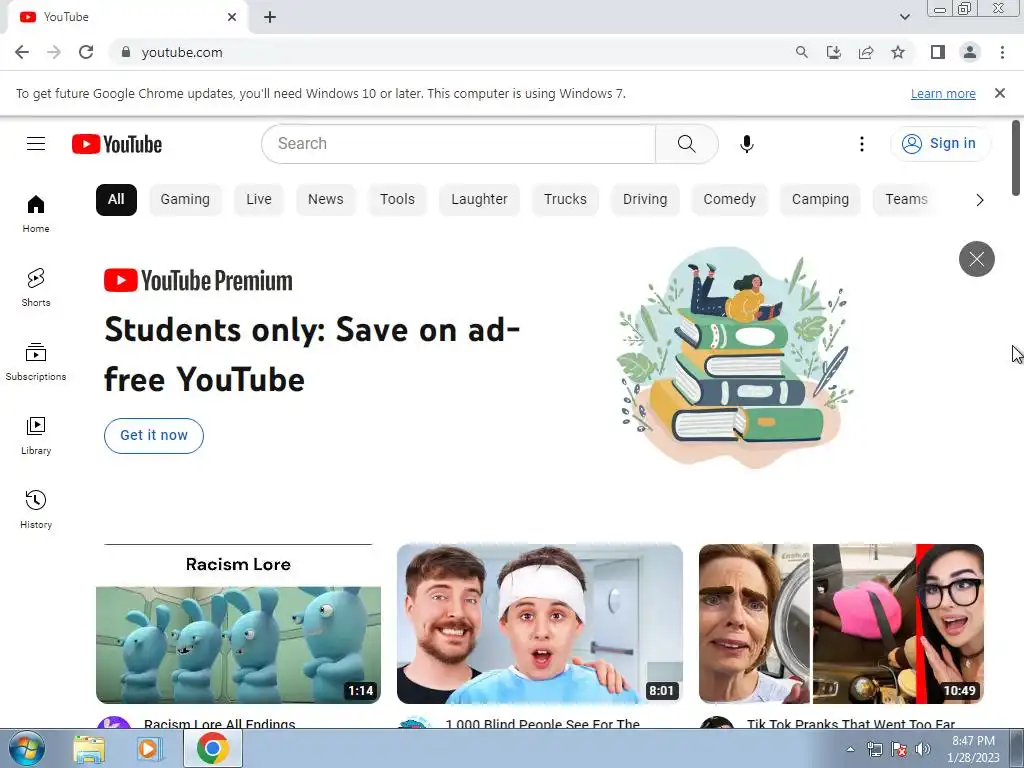The image size is (1024, 768).
Task: Click the network tray icon
Action: [x=874, y=749]
